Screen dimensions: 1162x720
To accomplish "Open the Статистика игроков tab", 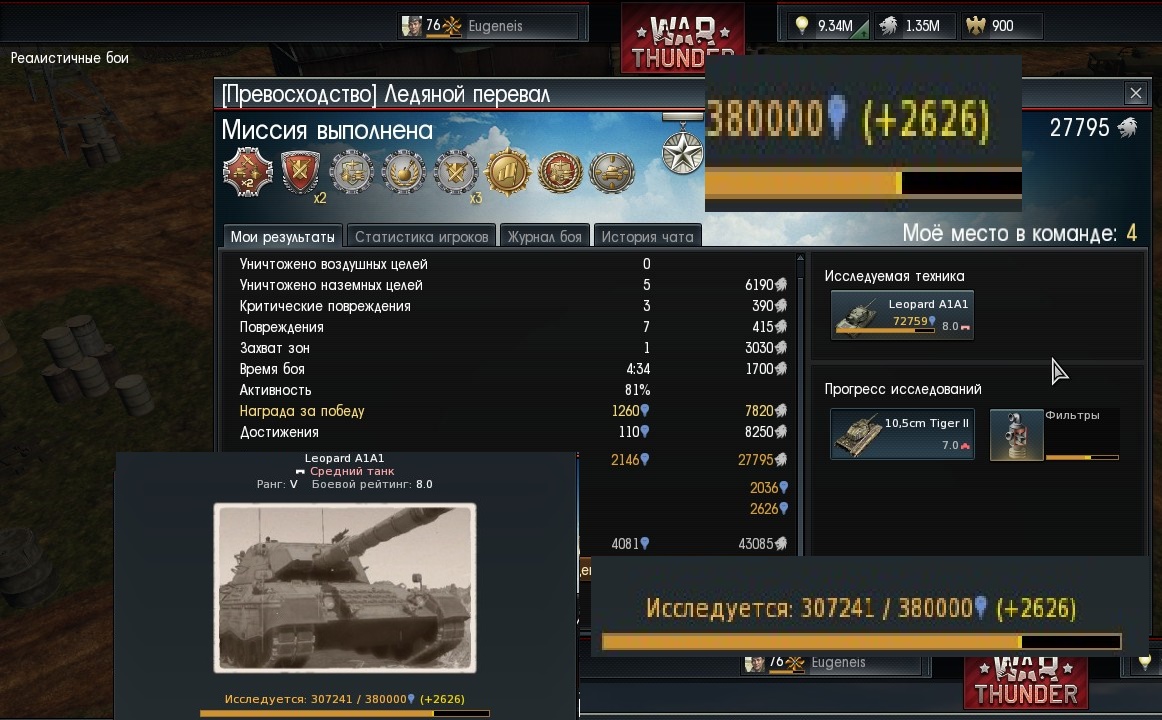I will [421, 236].
